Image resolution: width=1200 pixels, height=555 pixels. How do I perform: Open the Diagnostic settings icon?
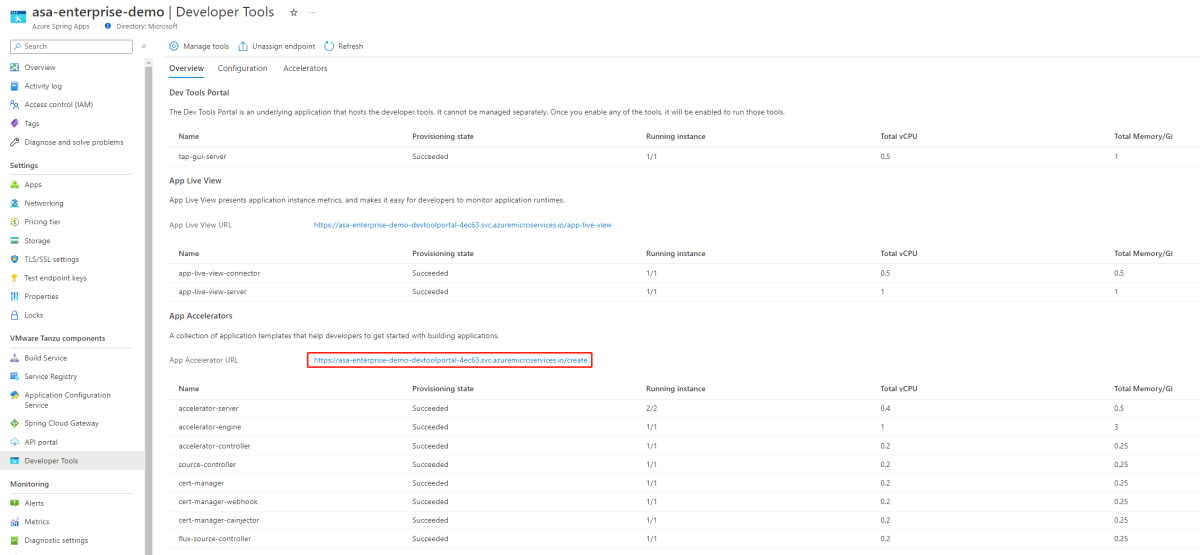(14, 541)
